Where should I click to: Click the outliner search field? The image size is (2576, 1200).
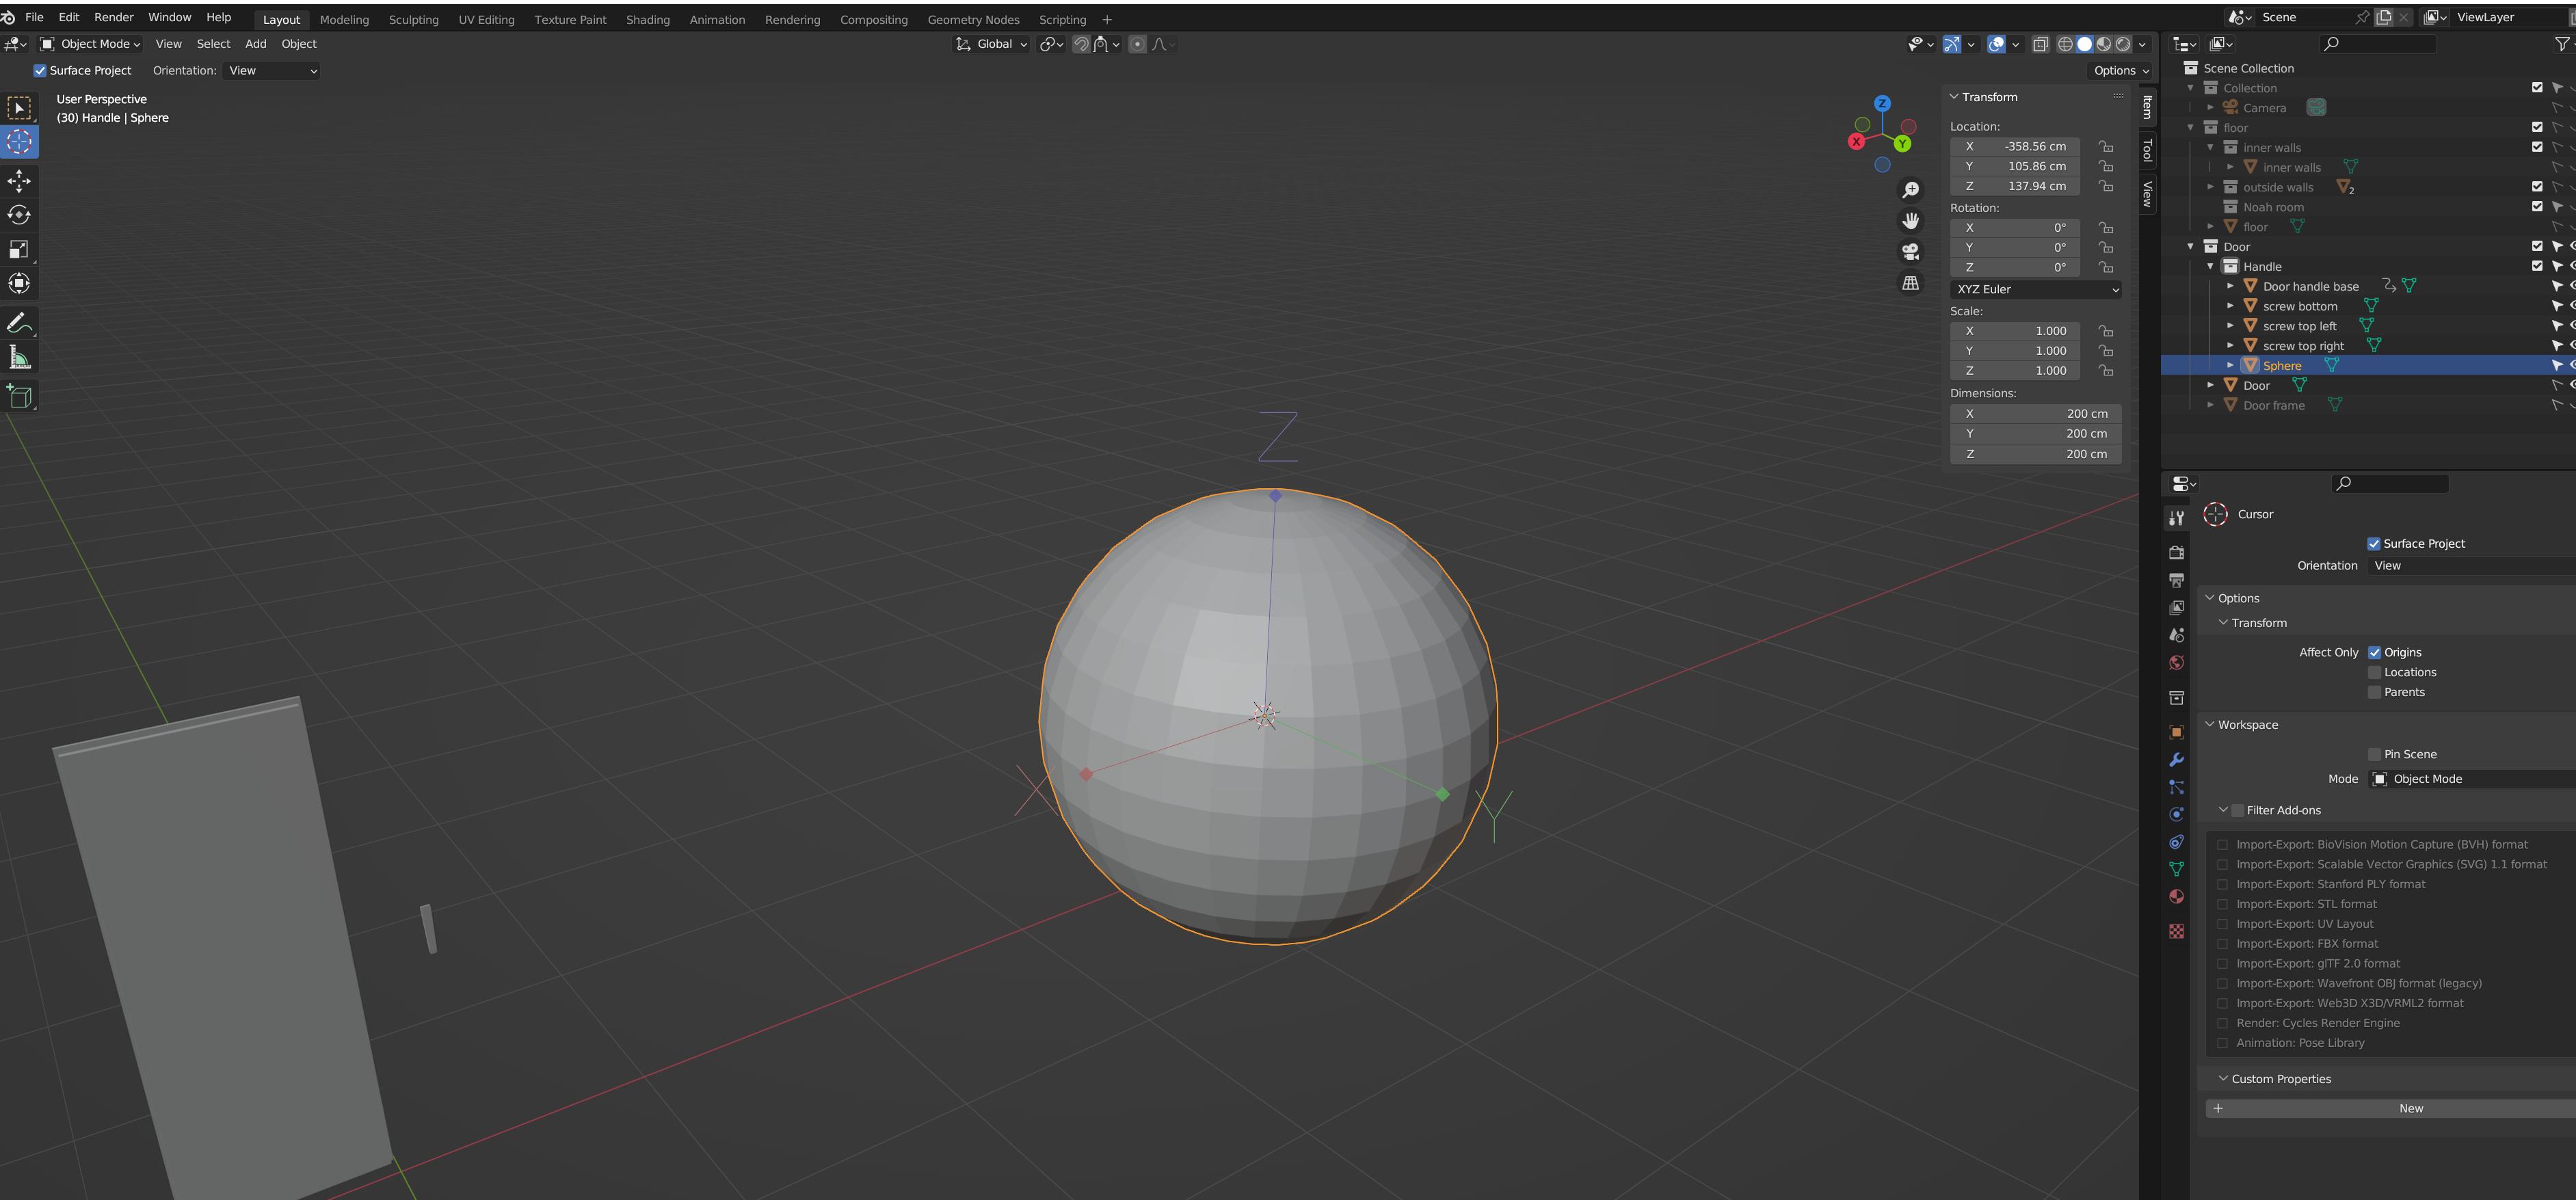point(2377,44)
